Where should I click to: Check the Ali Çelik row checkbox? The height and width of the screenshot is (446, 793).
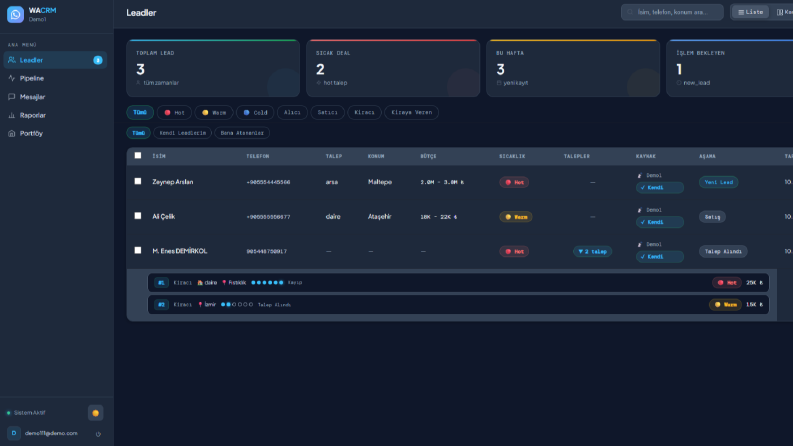point(138,216)
